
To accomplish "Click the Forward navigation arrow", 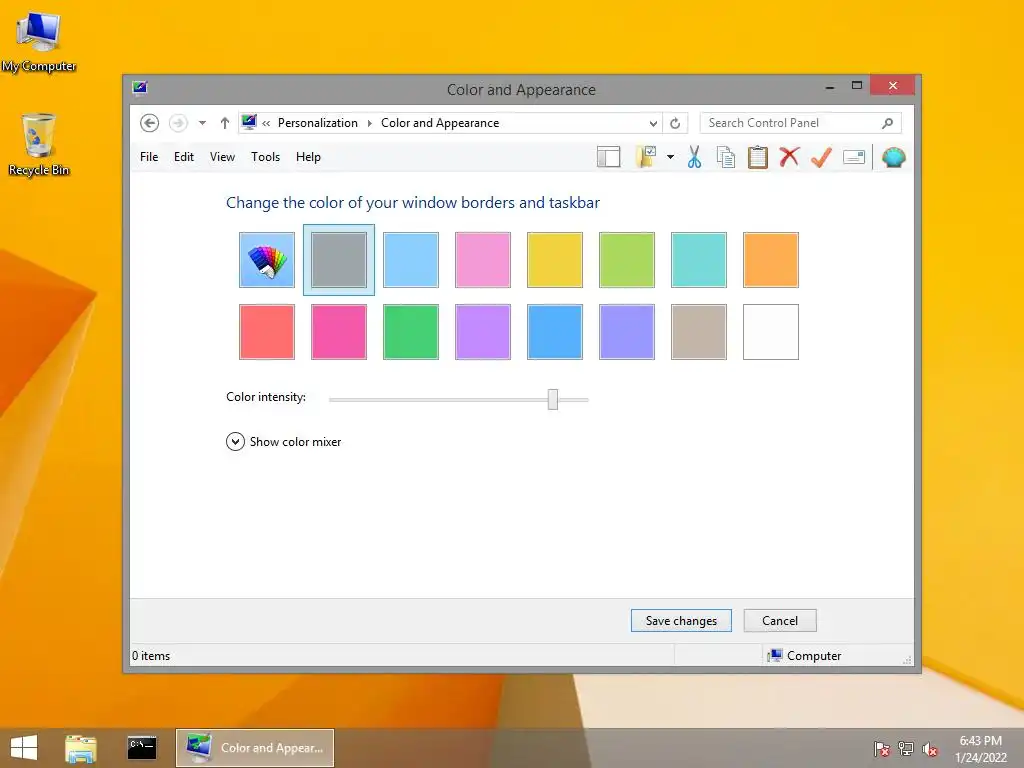I will click(178, 123).
